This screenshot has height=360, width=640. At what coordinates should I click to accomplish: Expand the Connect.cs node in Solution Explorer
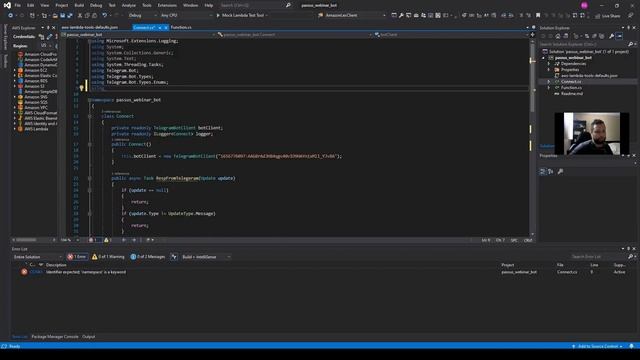[549, 82]
